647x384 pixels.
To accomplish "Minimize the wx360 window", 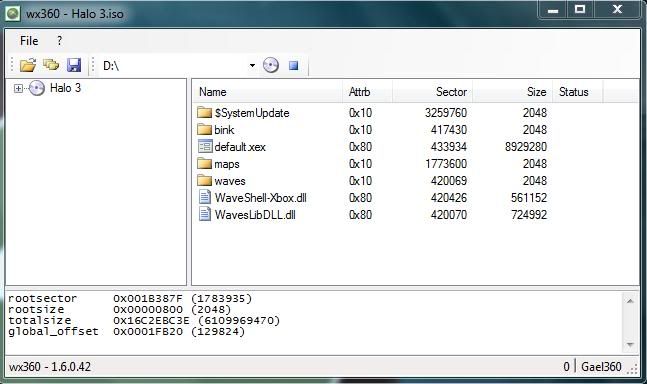I will pos(553,9).
